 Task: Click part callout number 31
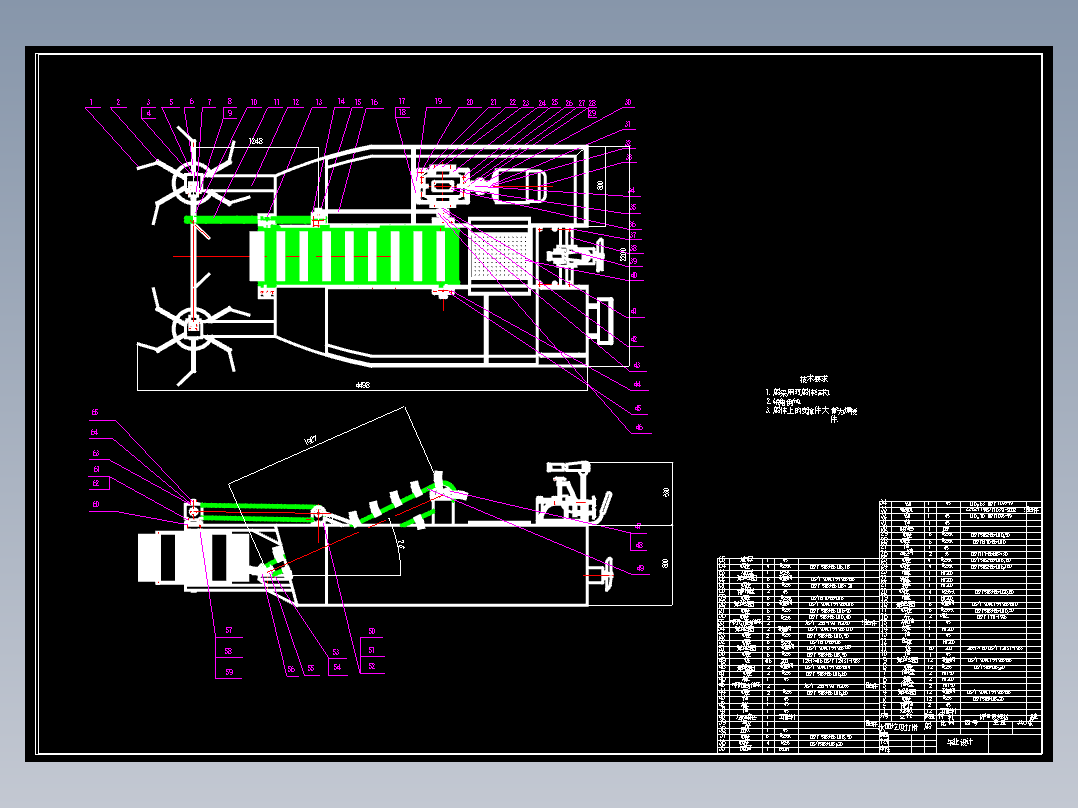click(628, 124)
